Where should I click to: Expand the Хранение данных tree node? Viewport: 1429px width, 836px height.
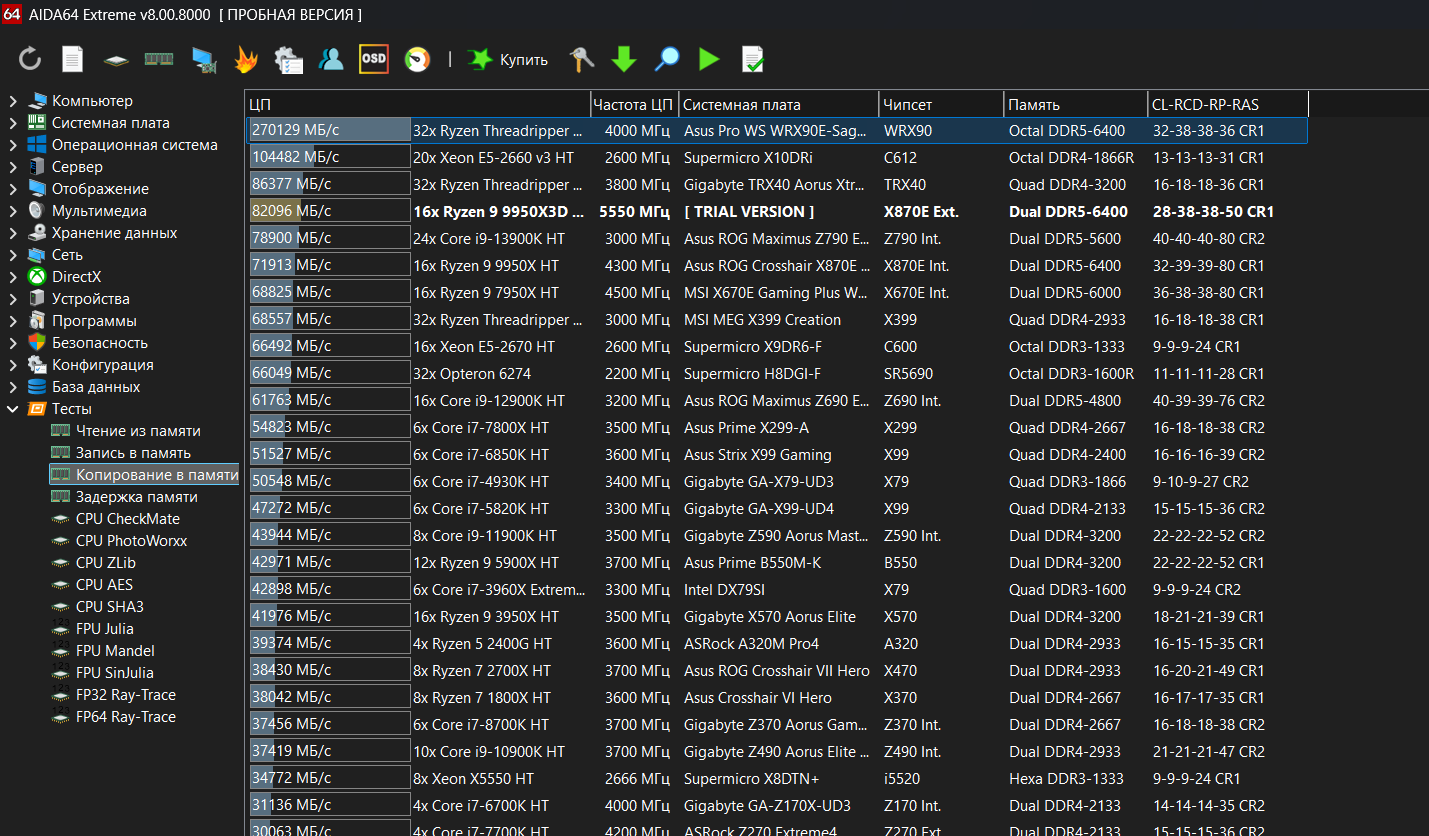[x=13, y=233]
